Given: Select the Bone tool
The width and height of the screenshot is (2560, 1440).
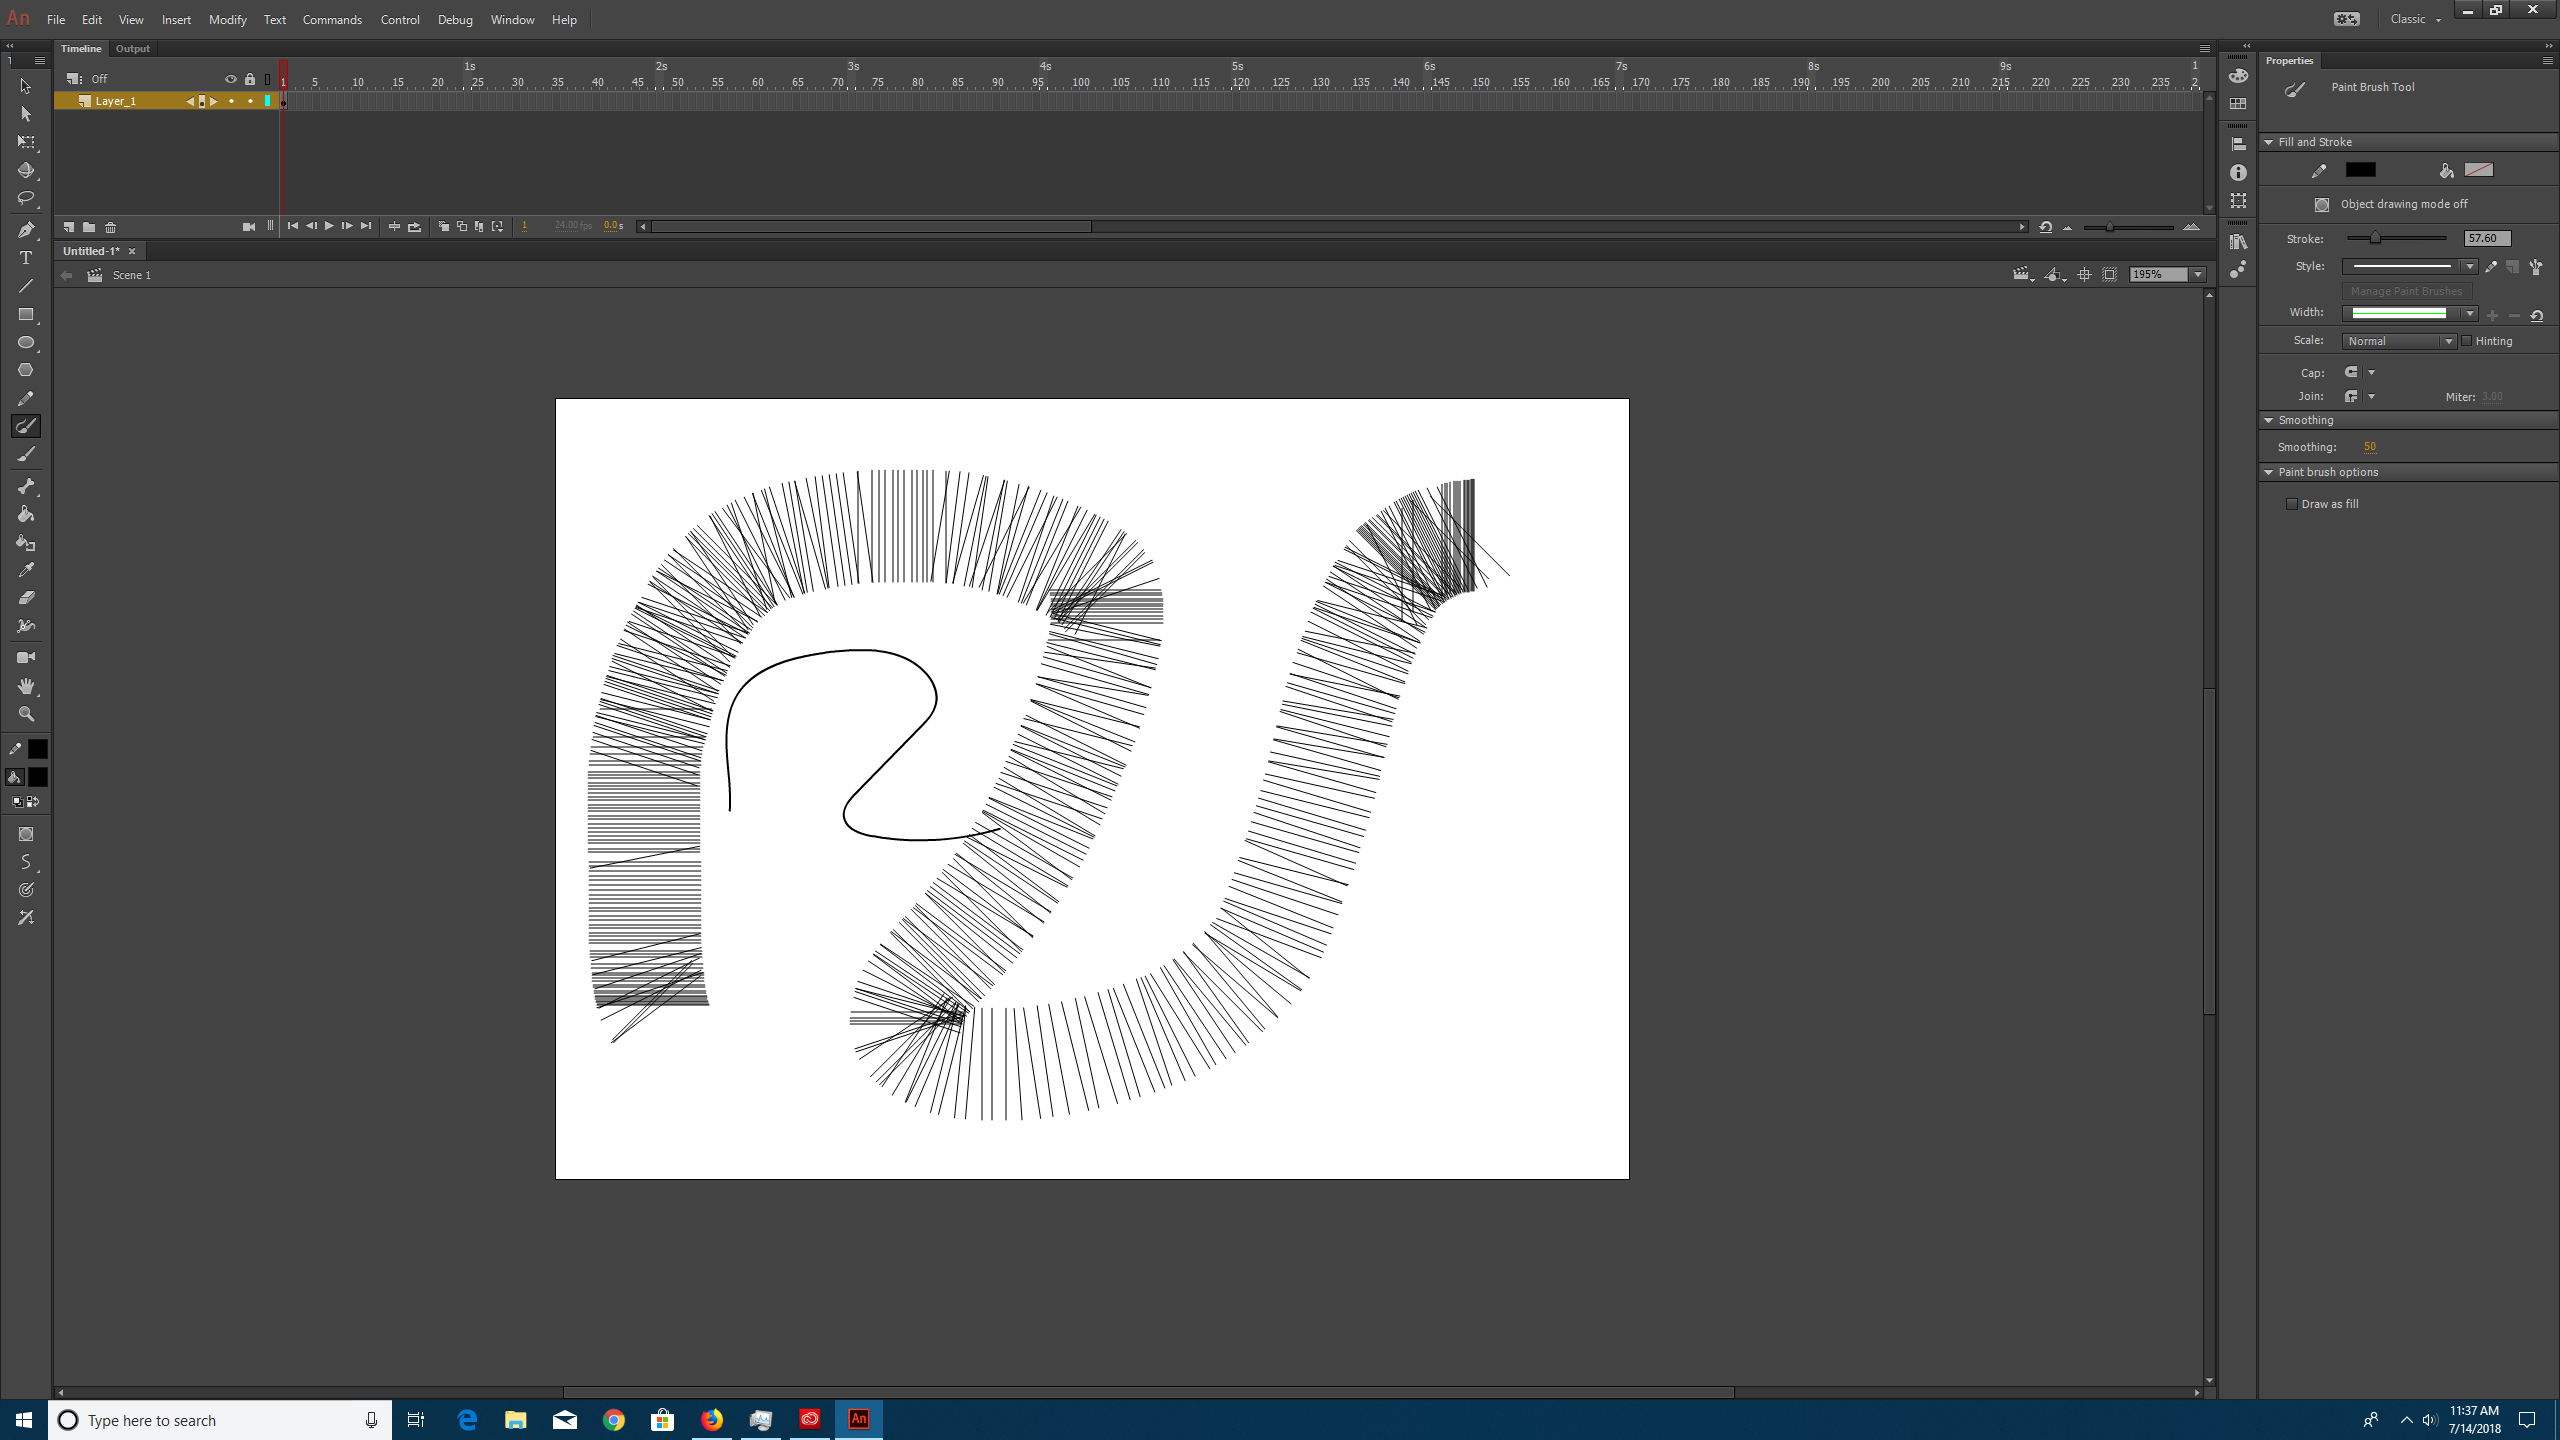Looking at the screenshot, I should point(26,486).
